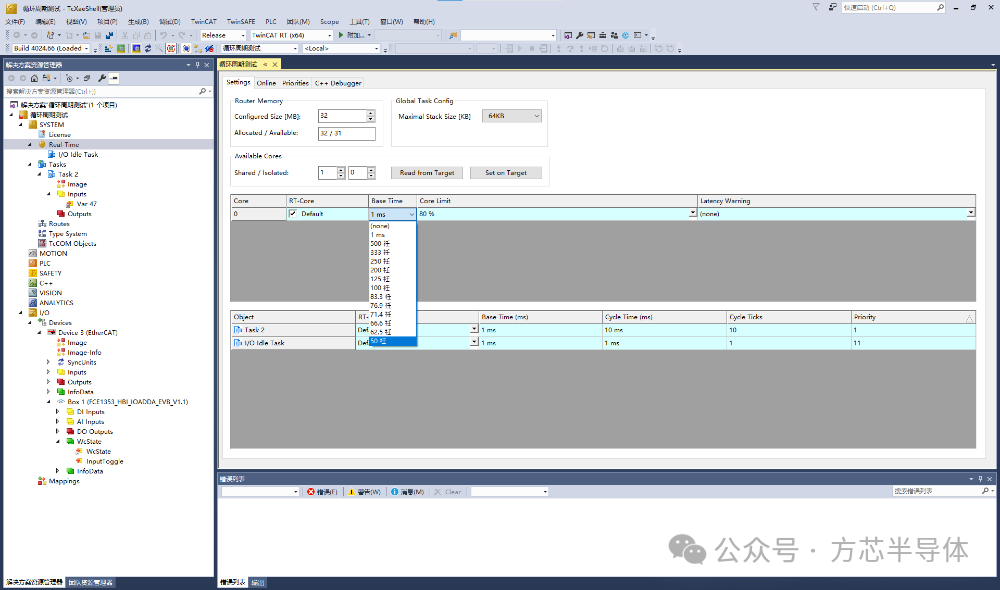
Task: Click the Restart TwinCAT Config Mode icon
Action: (x=136, y=48)
